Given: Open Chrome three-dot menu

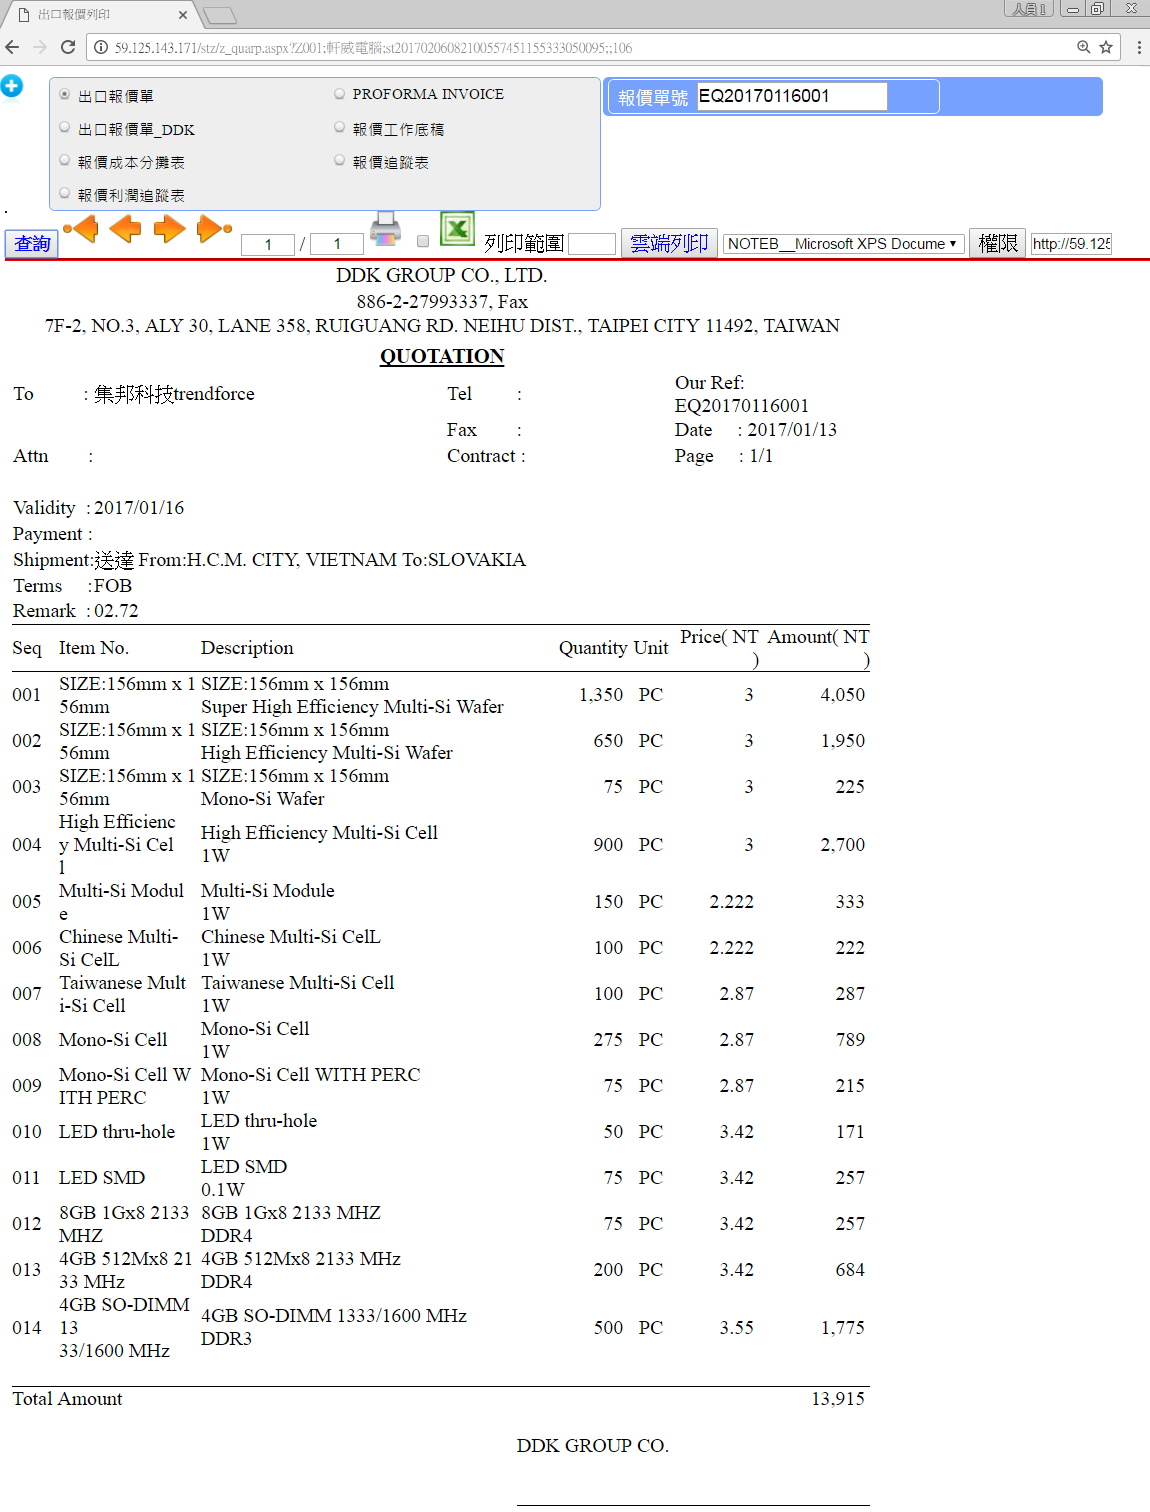Looking at the screenshot, I should (1138, 47).
